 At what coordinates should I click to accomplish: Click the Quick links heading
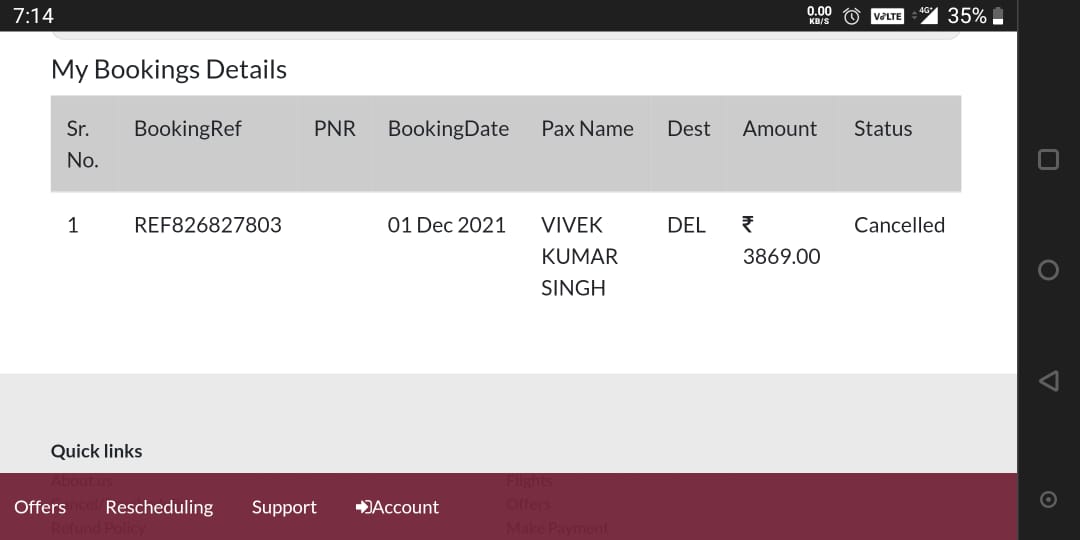coord(97,451)
